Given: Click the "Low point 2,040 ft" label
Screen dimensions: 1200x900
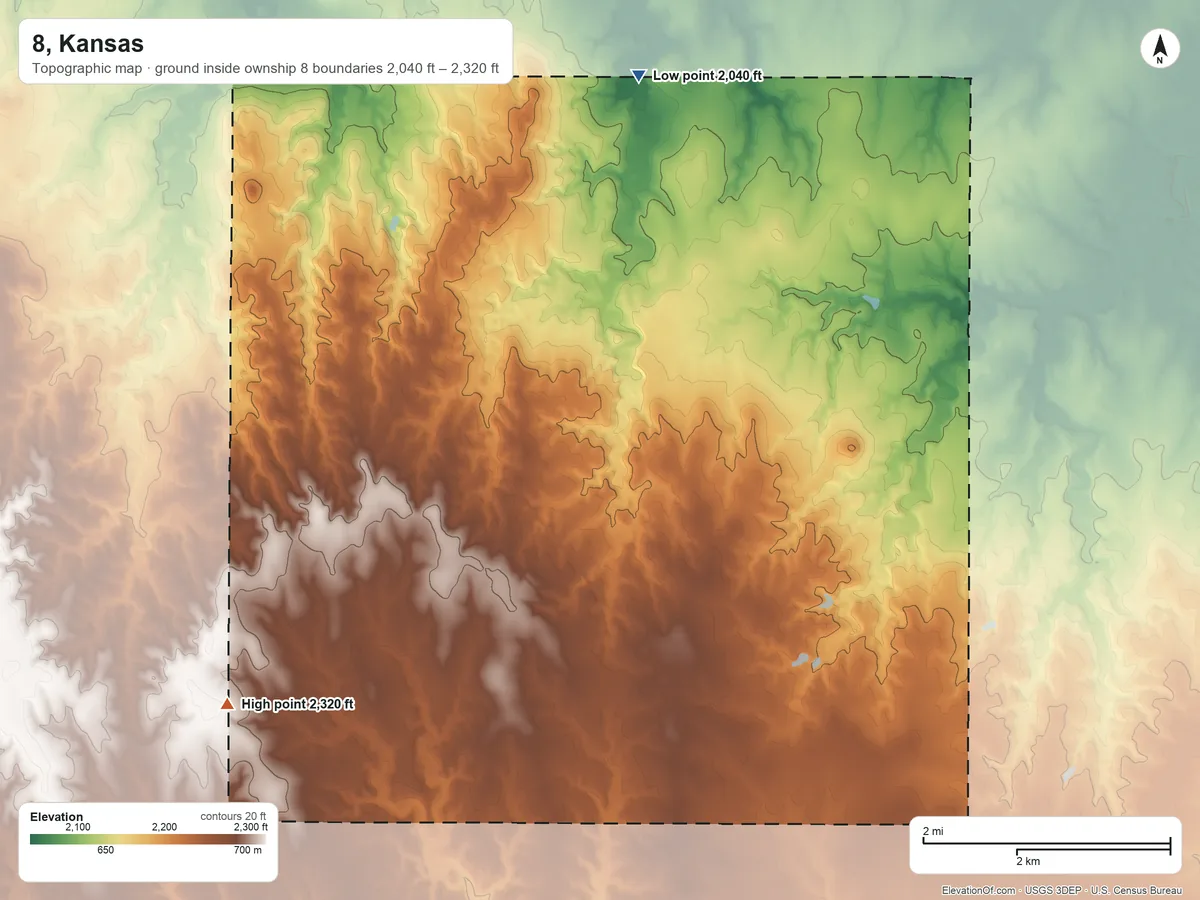Looking at the screenshot, I should (707, 76).
